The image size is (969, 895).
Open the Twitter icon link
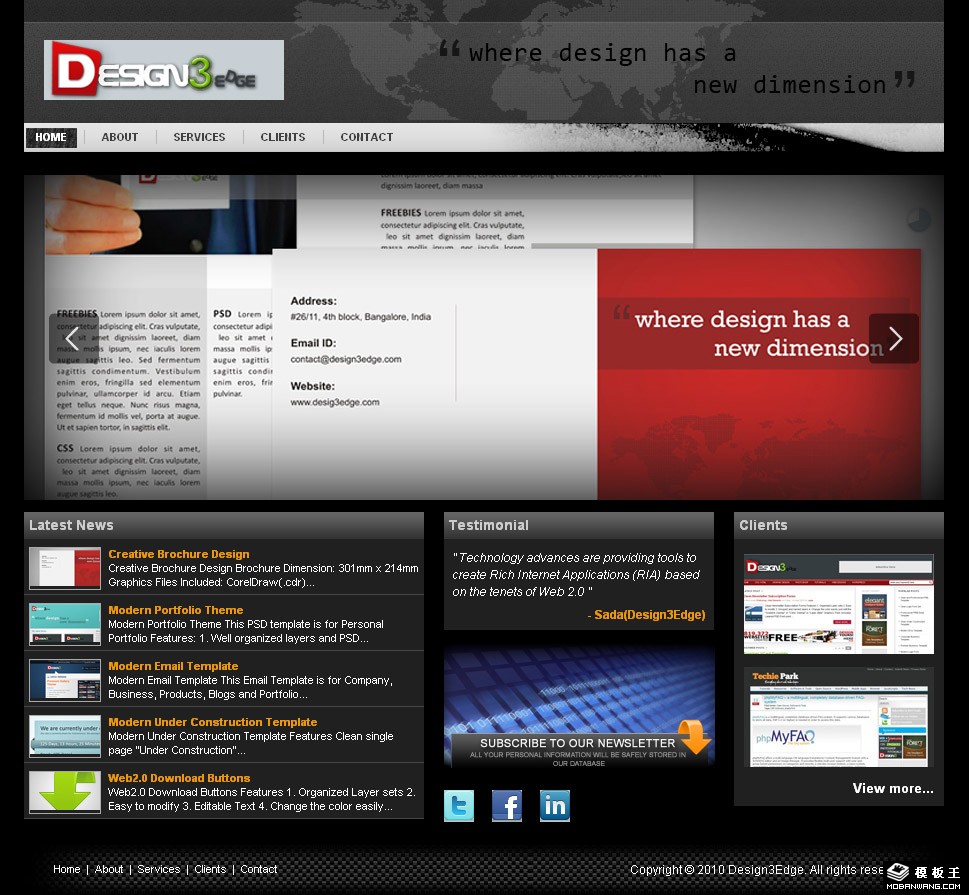point(459,805)
